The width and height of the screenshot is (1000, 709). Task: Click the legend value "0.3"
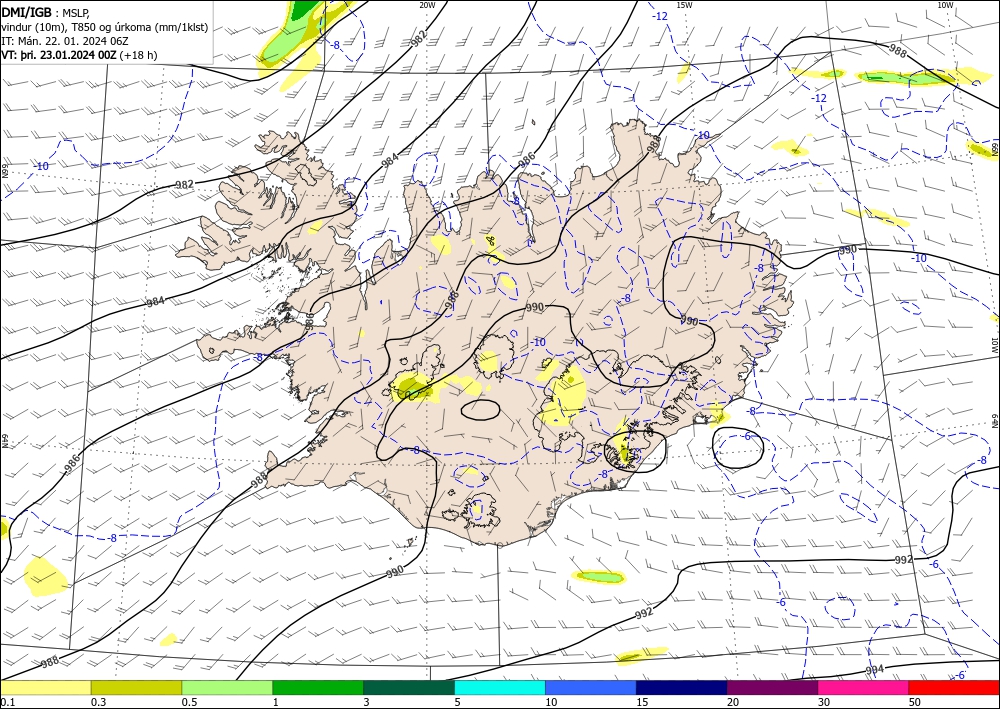(98, 702)
